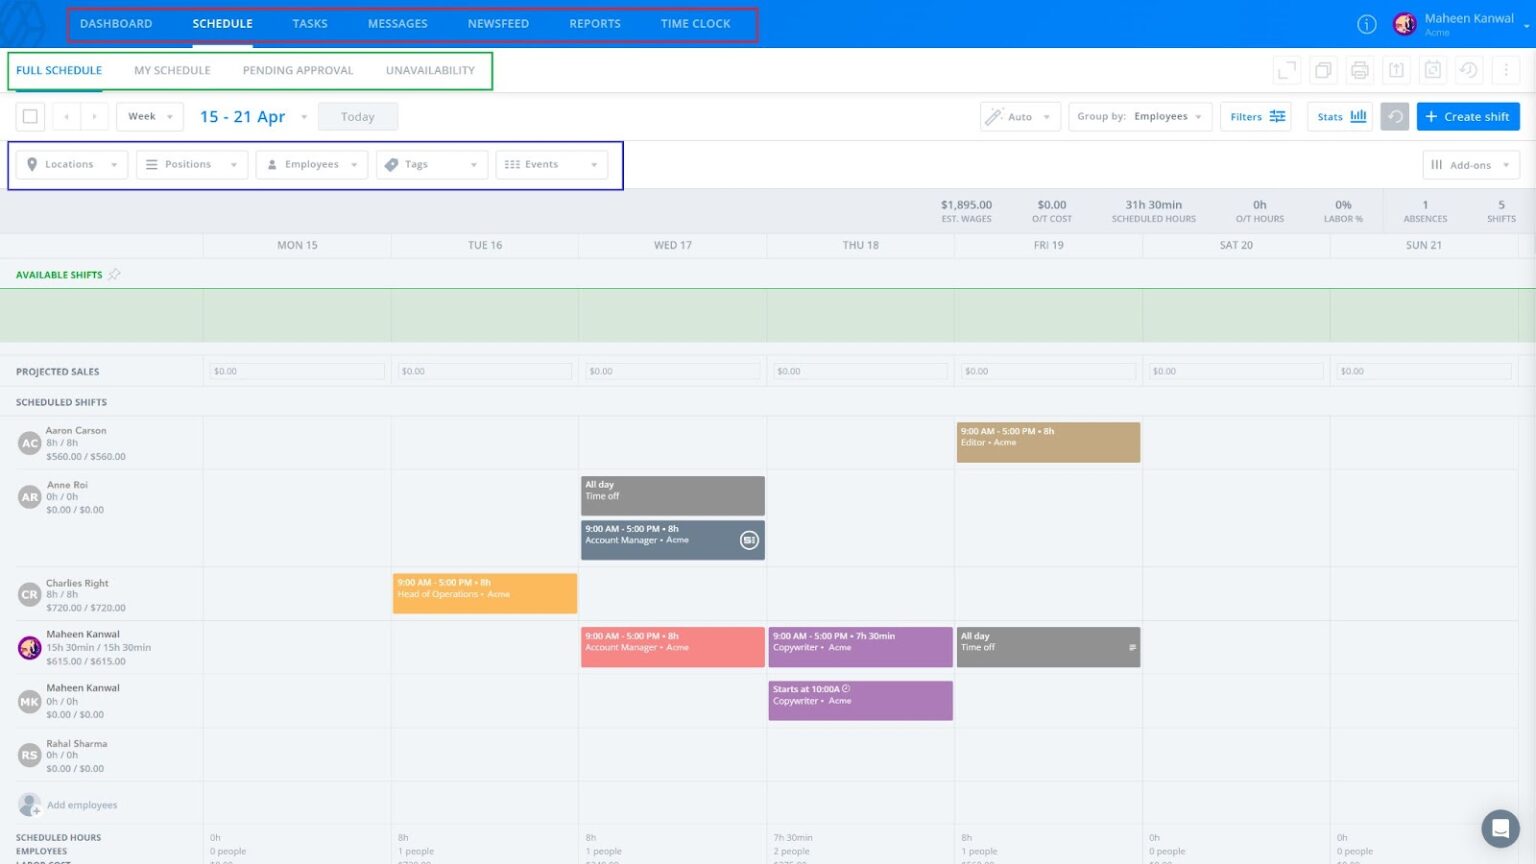This screenshot has height=864, width=1536.
Task: Open the print schedule icon
Action: tap(1359, 70)
